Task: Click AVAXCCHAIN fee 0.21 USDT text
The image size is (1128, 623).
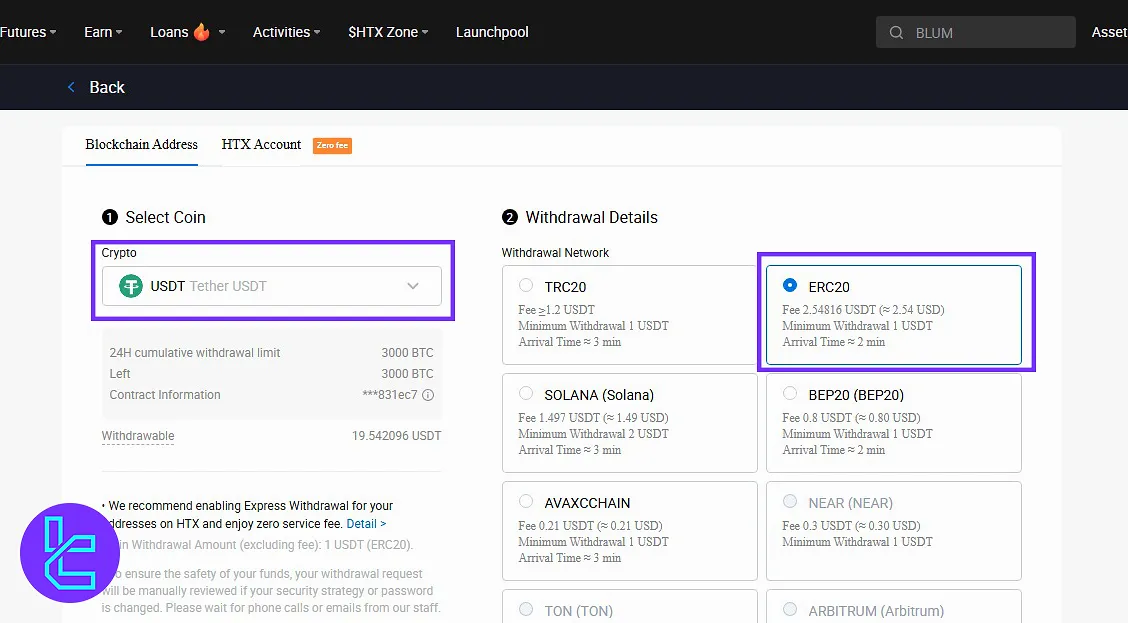Action: tap(590, 526)
